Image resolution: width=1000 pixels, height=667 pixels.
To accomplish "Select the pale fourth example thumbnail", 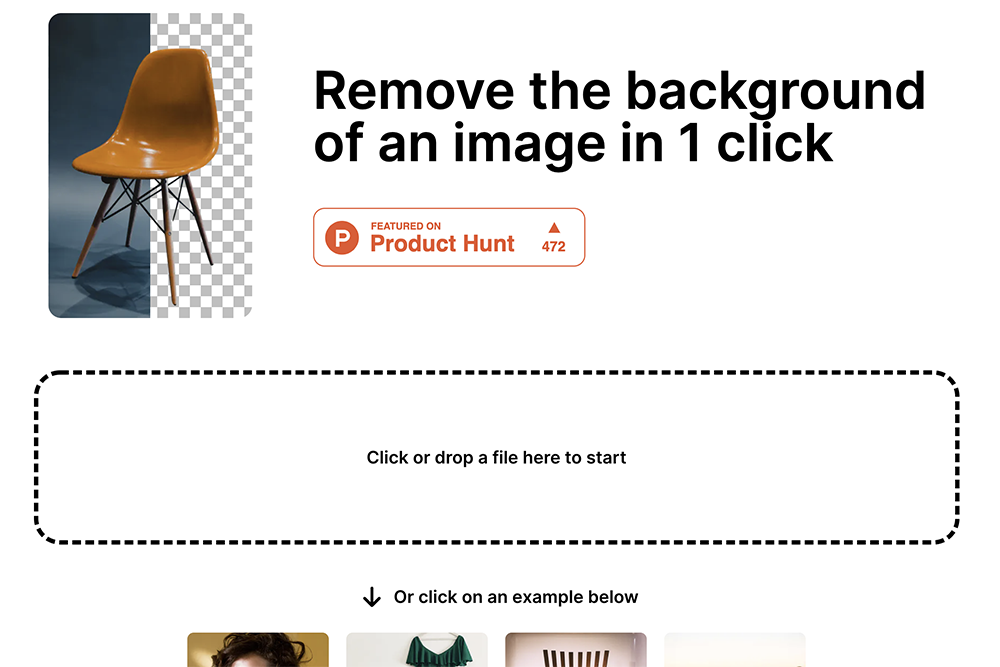I will (x=735, y=650).
